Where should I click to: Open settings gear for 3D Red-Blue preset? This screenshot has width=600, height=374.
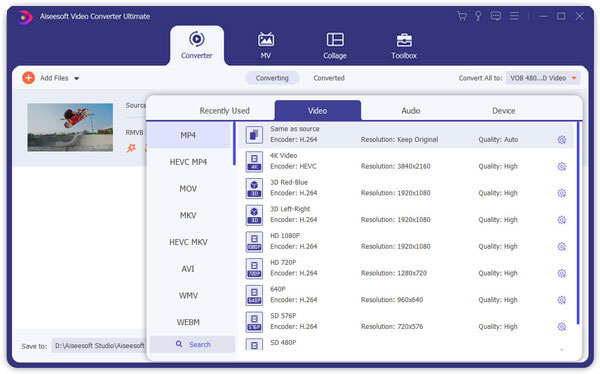562,193
